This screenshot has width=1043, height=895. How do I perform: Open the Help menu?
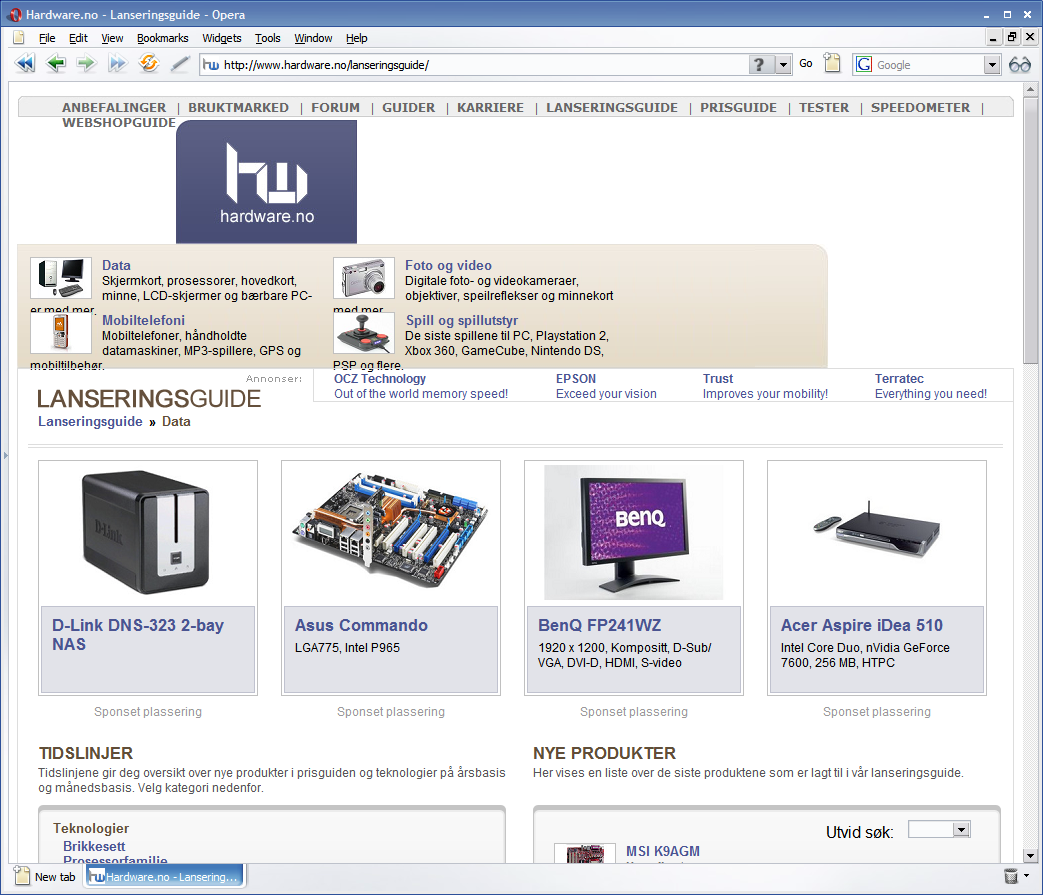tap(357, 38)
